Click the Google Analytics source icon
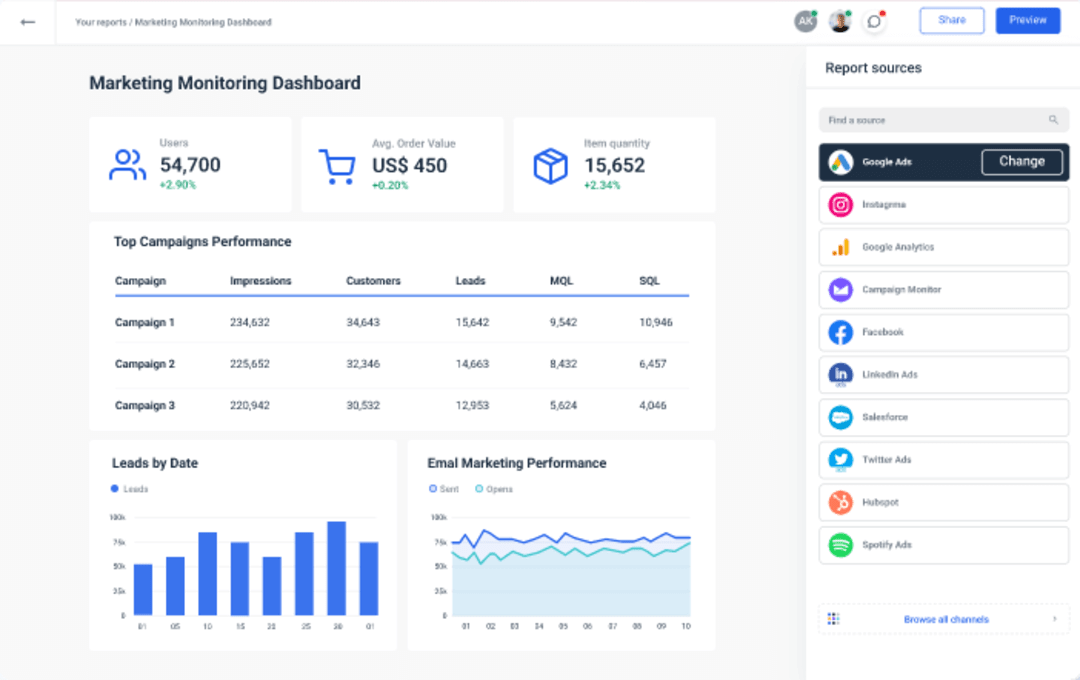The image size is (1080, 680). point(840,247)
